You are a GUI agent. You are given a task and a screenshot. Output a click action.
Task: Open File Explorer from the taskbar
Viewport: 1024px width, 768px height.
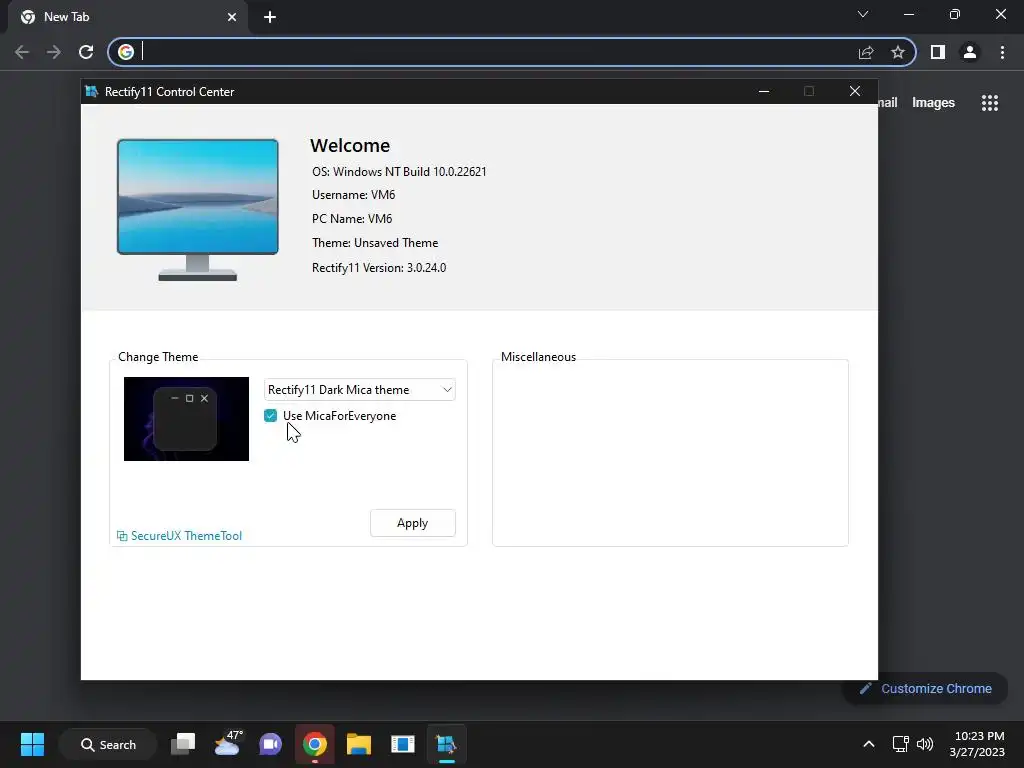(359, 744)
